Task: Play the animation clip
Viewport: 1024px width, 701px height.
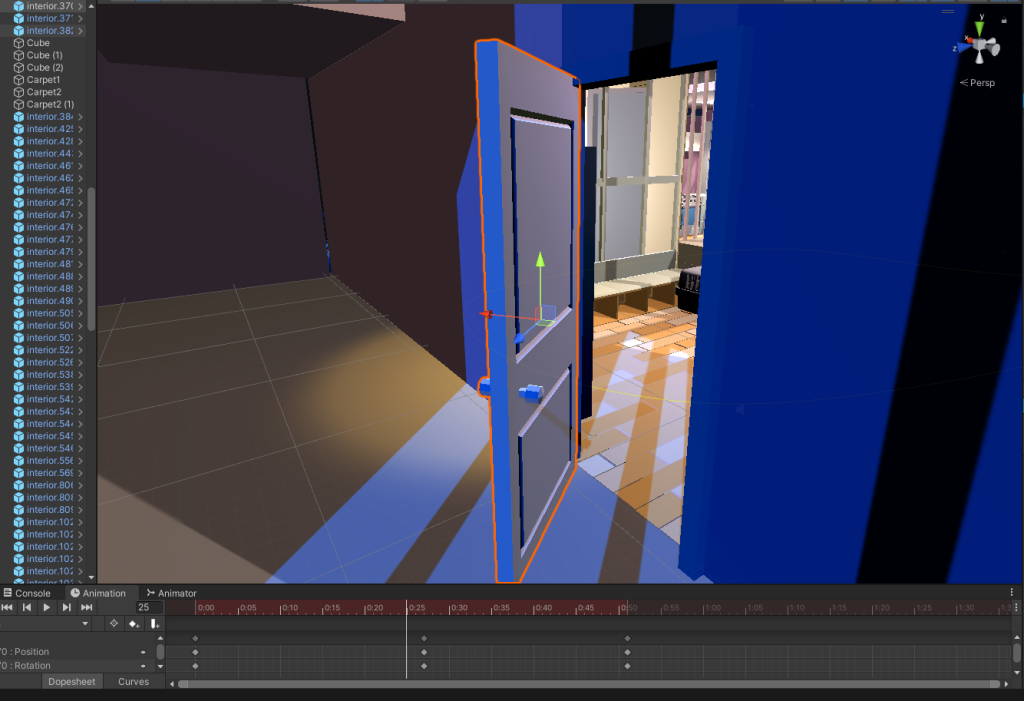Action: pyautogui.click(x=46, y=607)
